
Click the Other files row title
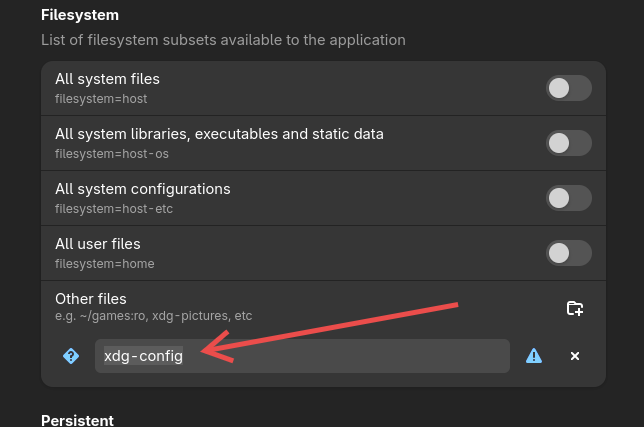tap(91, 299)
